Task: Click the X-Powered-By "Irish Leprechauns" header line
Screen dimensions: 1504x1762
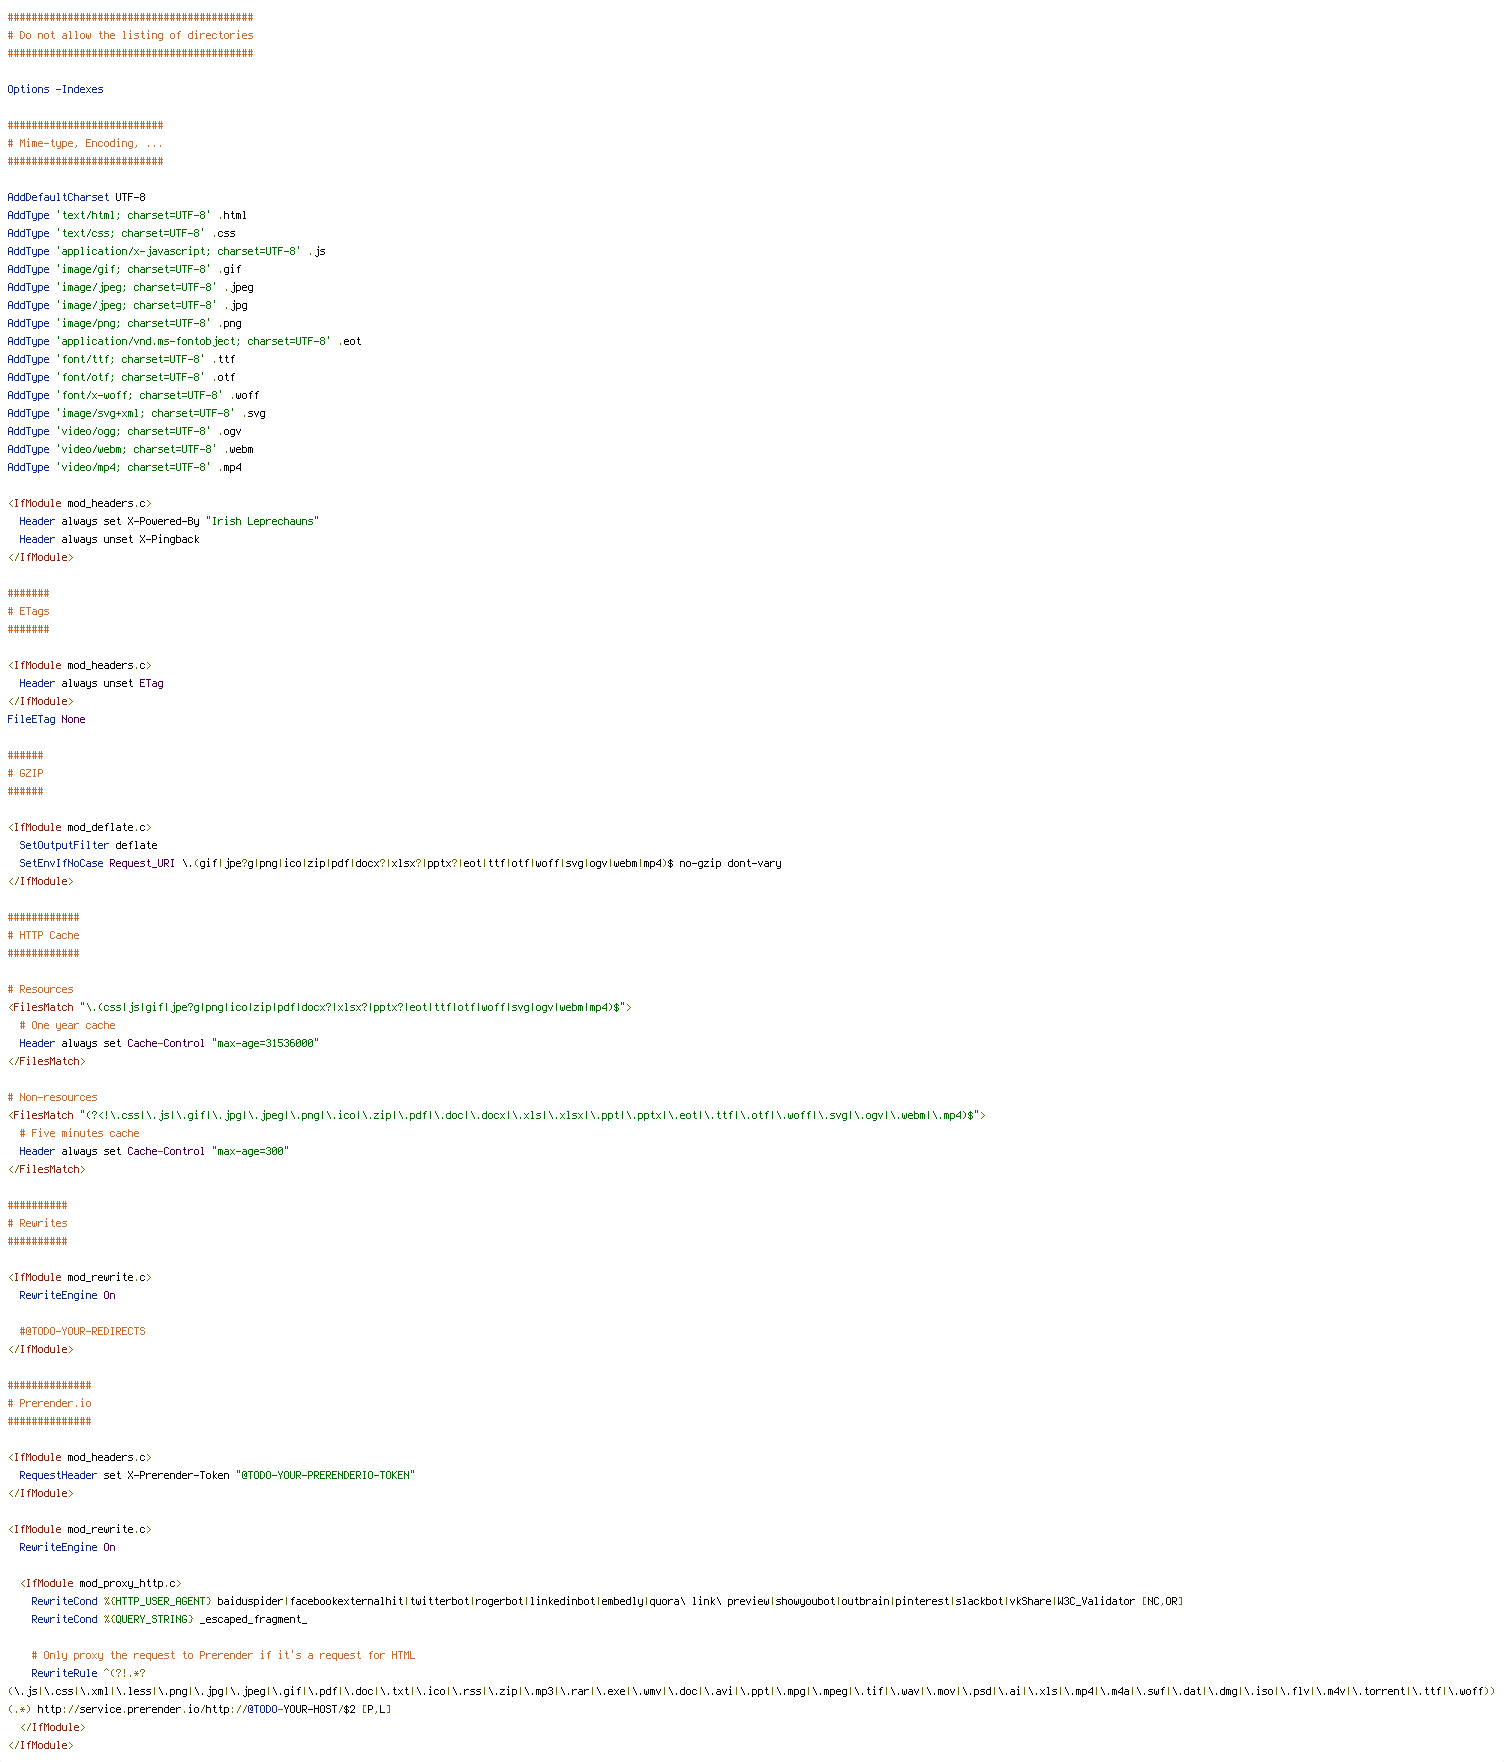Action: (x=169, y=521)
